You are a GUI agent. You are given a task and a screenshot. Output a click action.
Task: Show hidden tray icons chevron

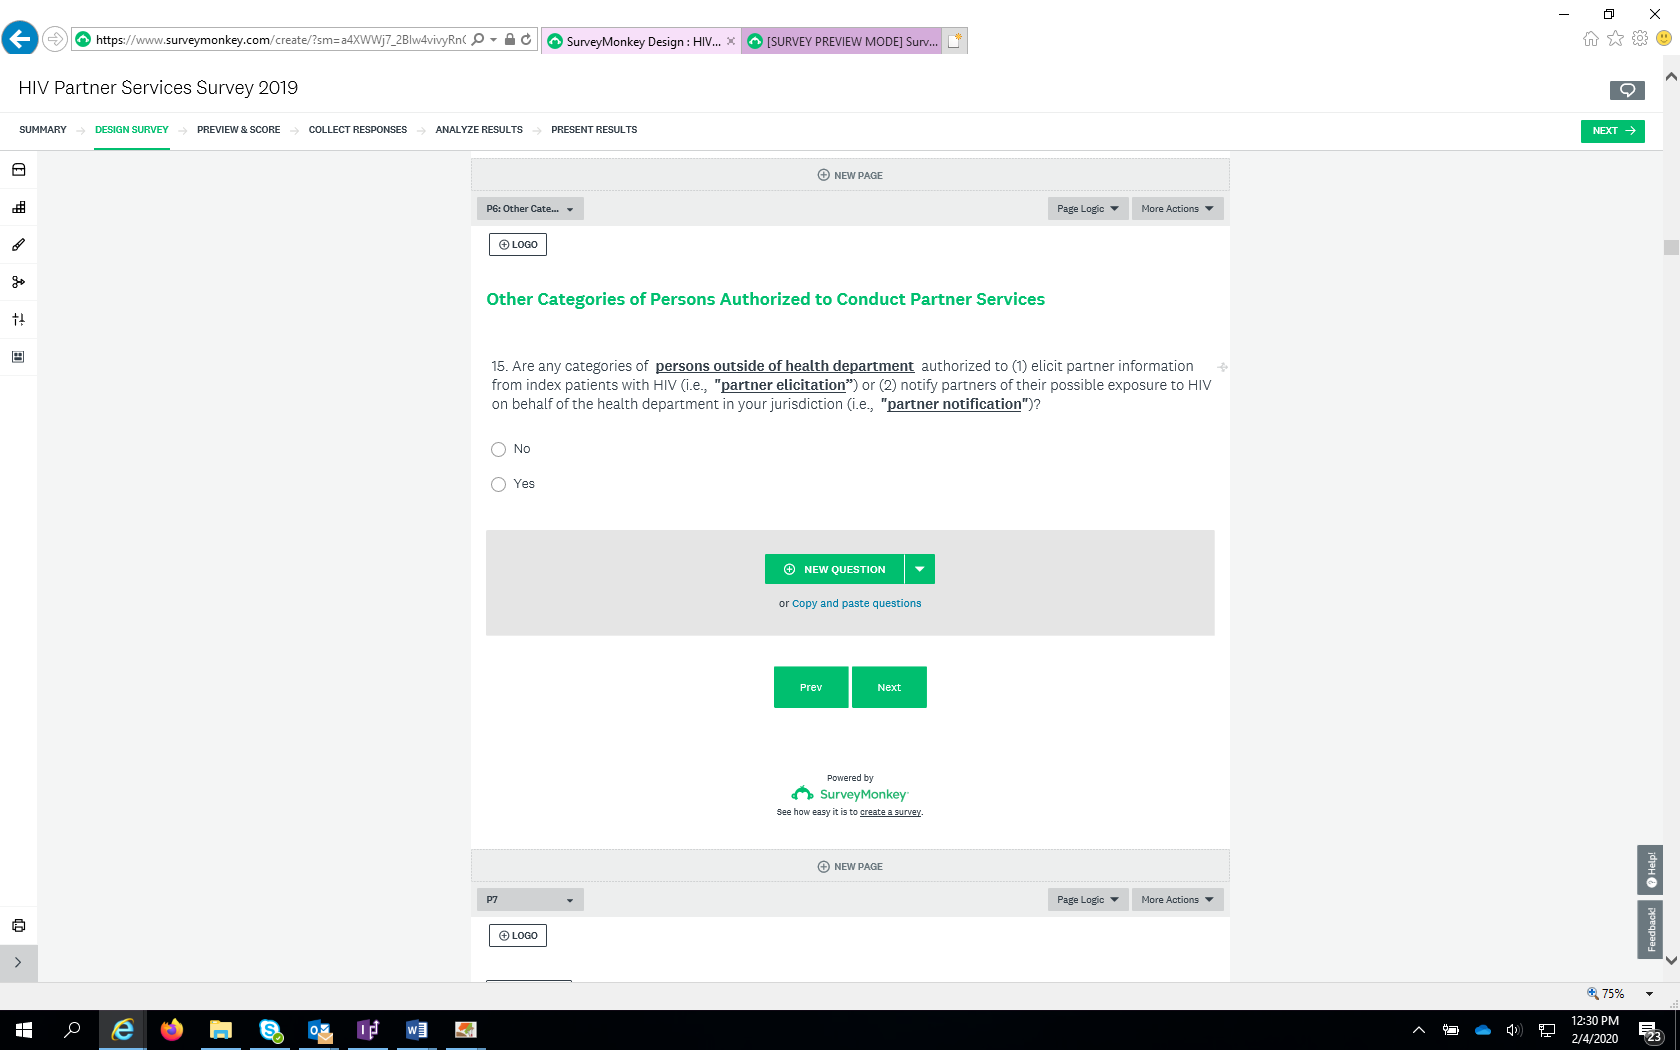[1418, 1030]
